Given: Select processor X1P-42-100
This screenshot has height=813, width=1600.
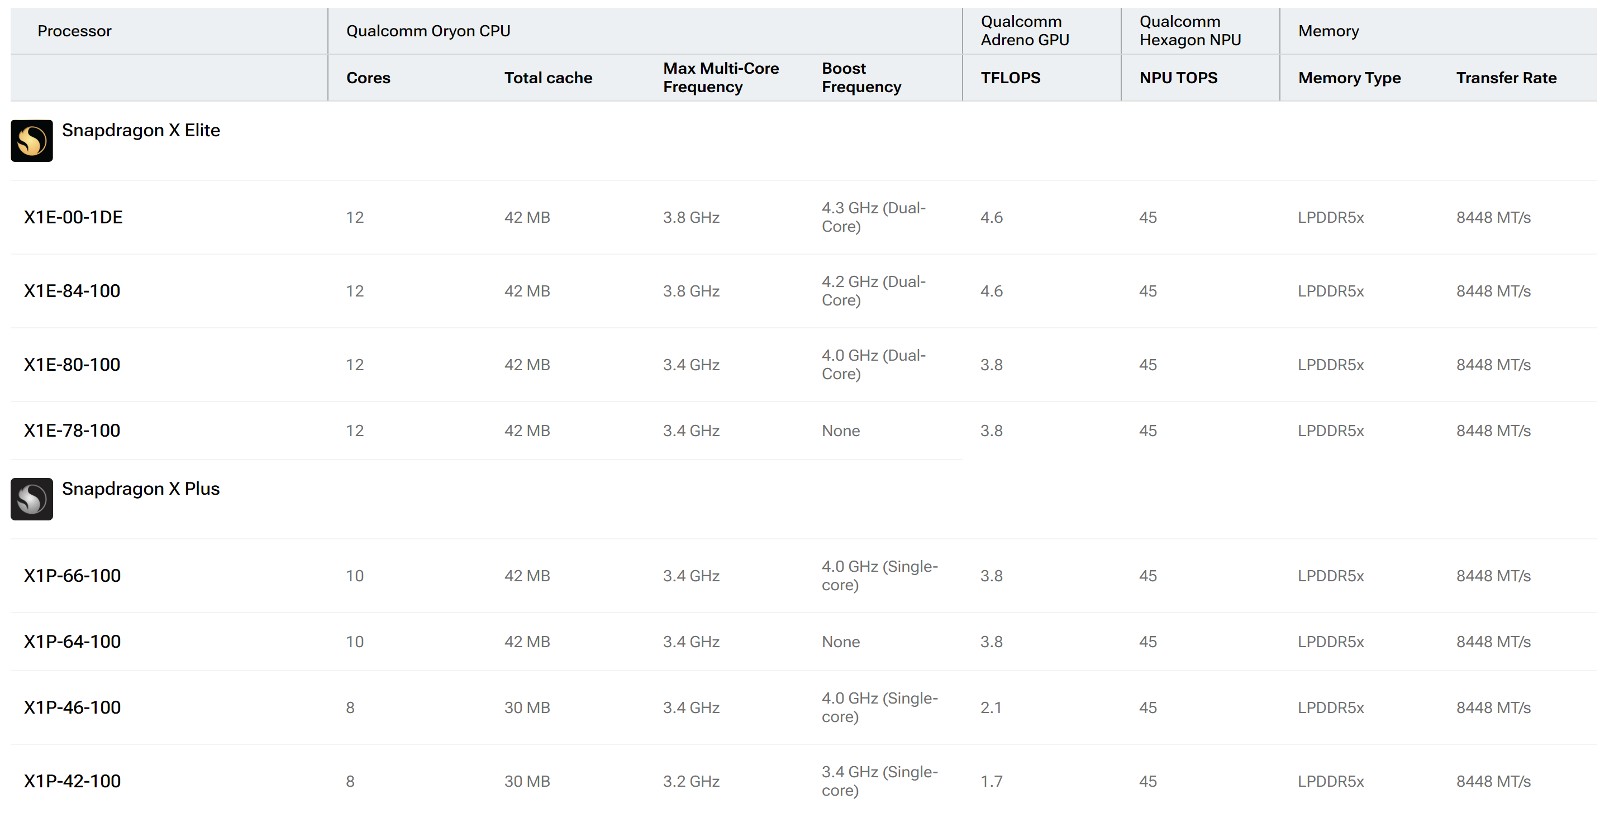Looking at the screenshot, I should (72, 782).
